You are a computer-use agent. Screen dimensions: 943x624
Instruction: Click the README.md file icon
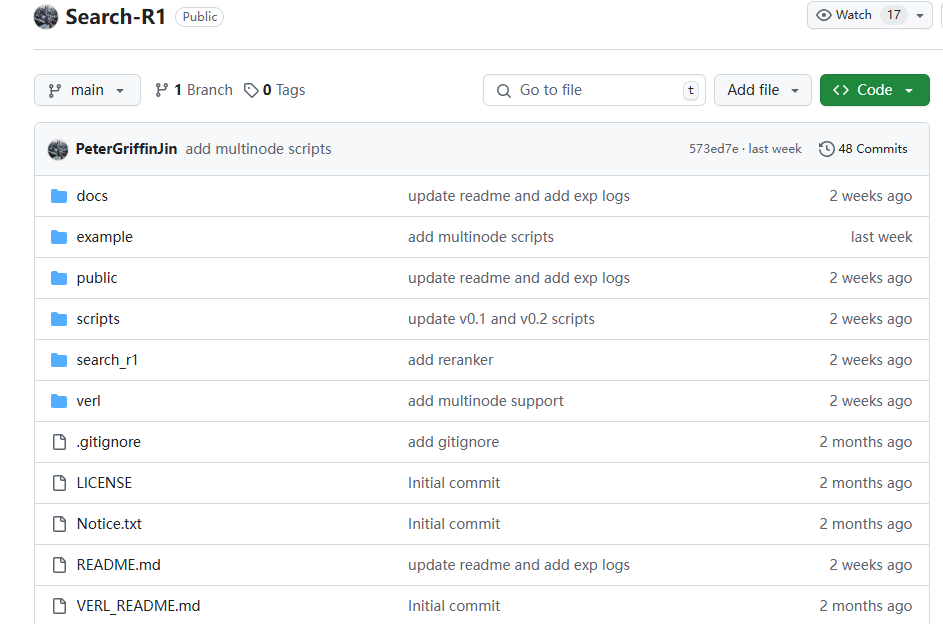59,564
